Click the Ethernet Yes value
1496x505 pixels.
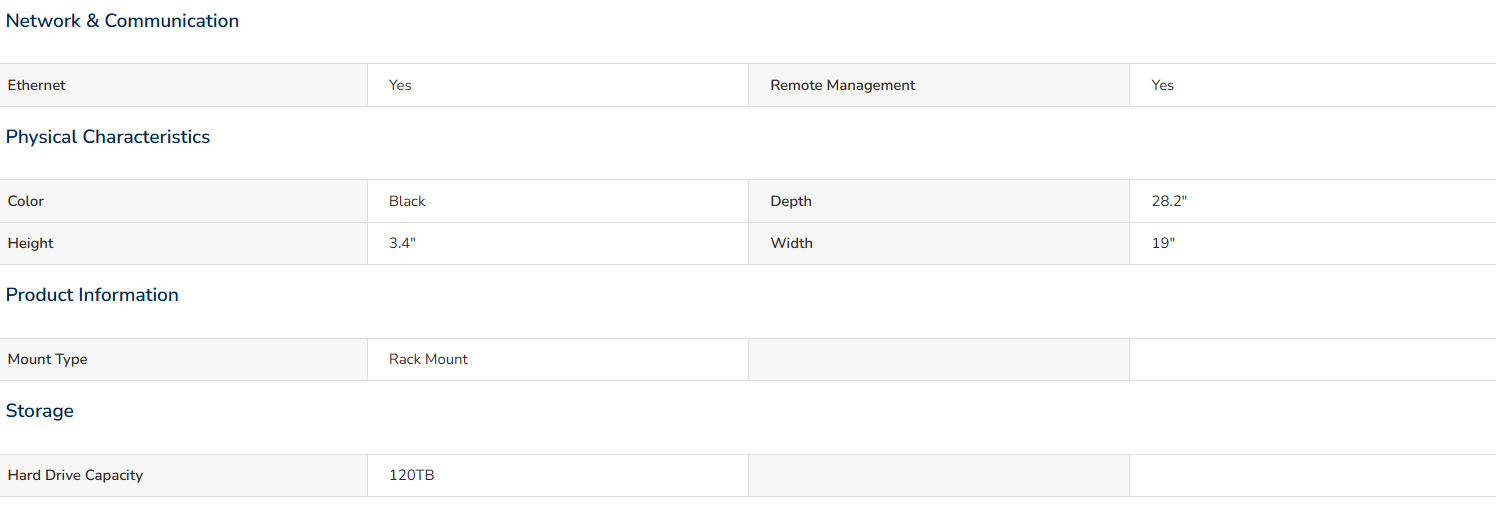[x=400, y=85]
